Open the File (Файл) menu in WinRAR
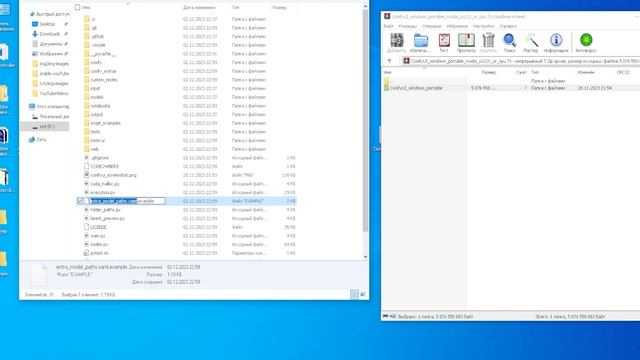The image size is (640, 360). (x=388, y=26)
